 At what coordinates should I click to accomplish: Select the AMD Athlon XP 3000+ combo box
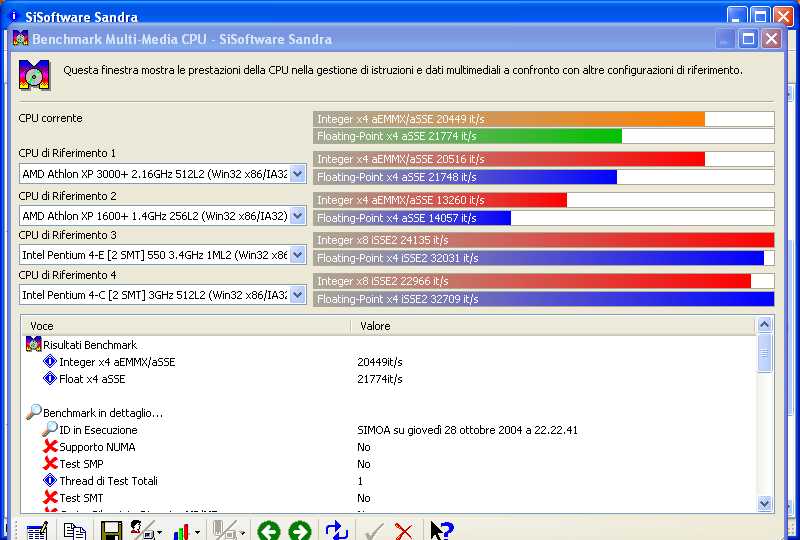[163, 174]
